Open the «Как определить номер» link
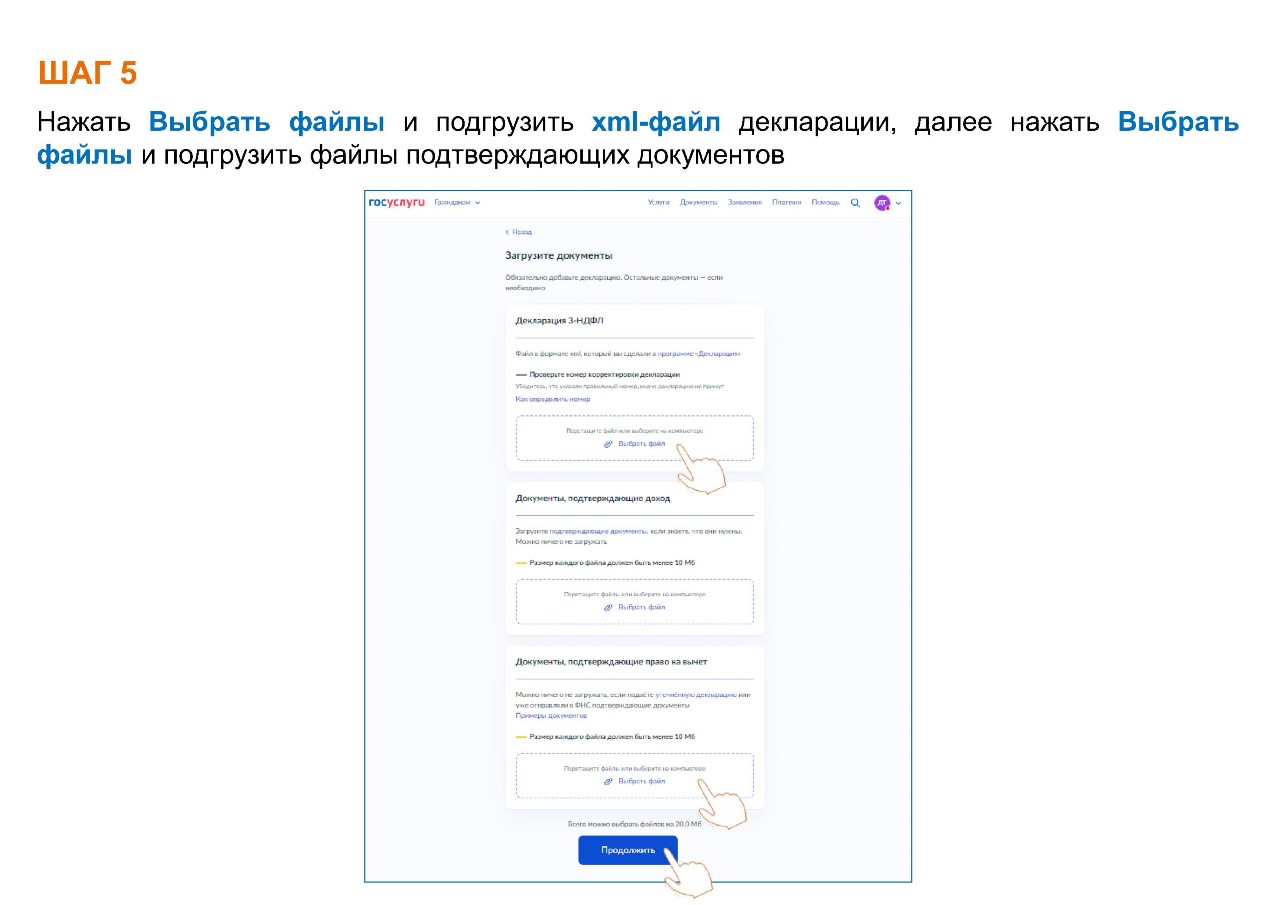This screenshot has height=905, width=1280. 553,399
